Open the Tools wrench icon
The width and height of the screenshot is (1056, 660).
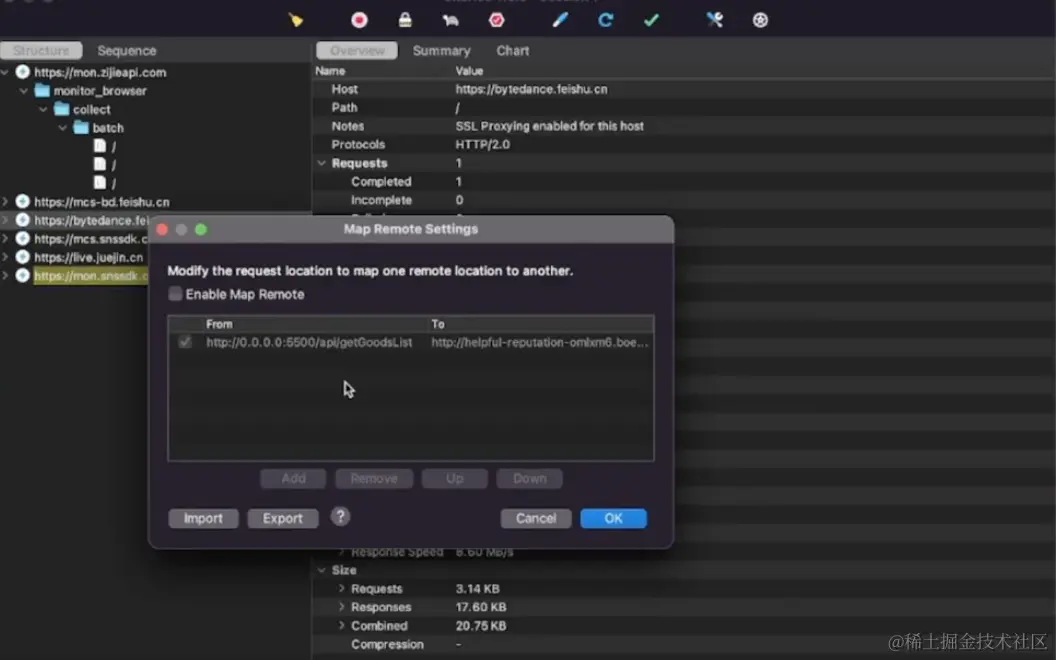715,20
